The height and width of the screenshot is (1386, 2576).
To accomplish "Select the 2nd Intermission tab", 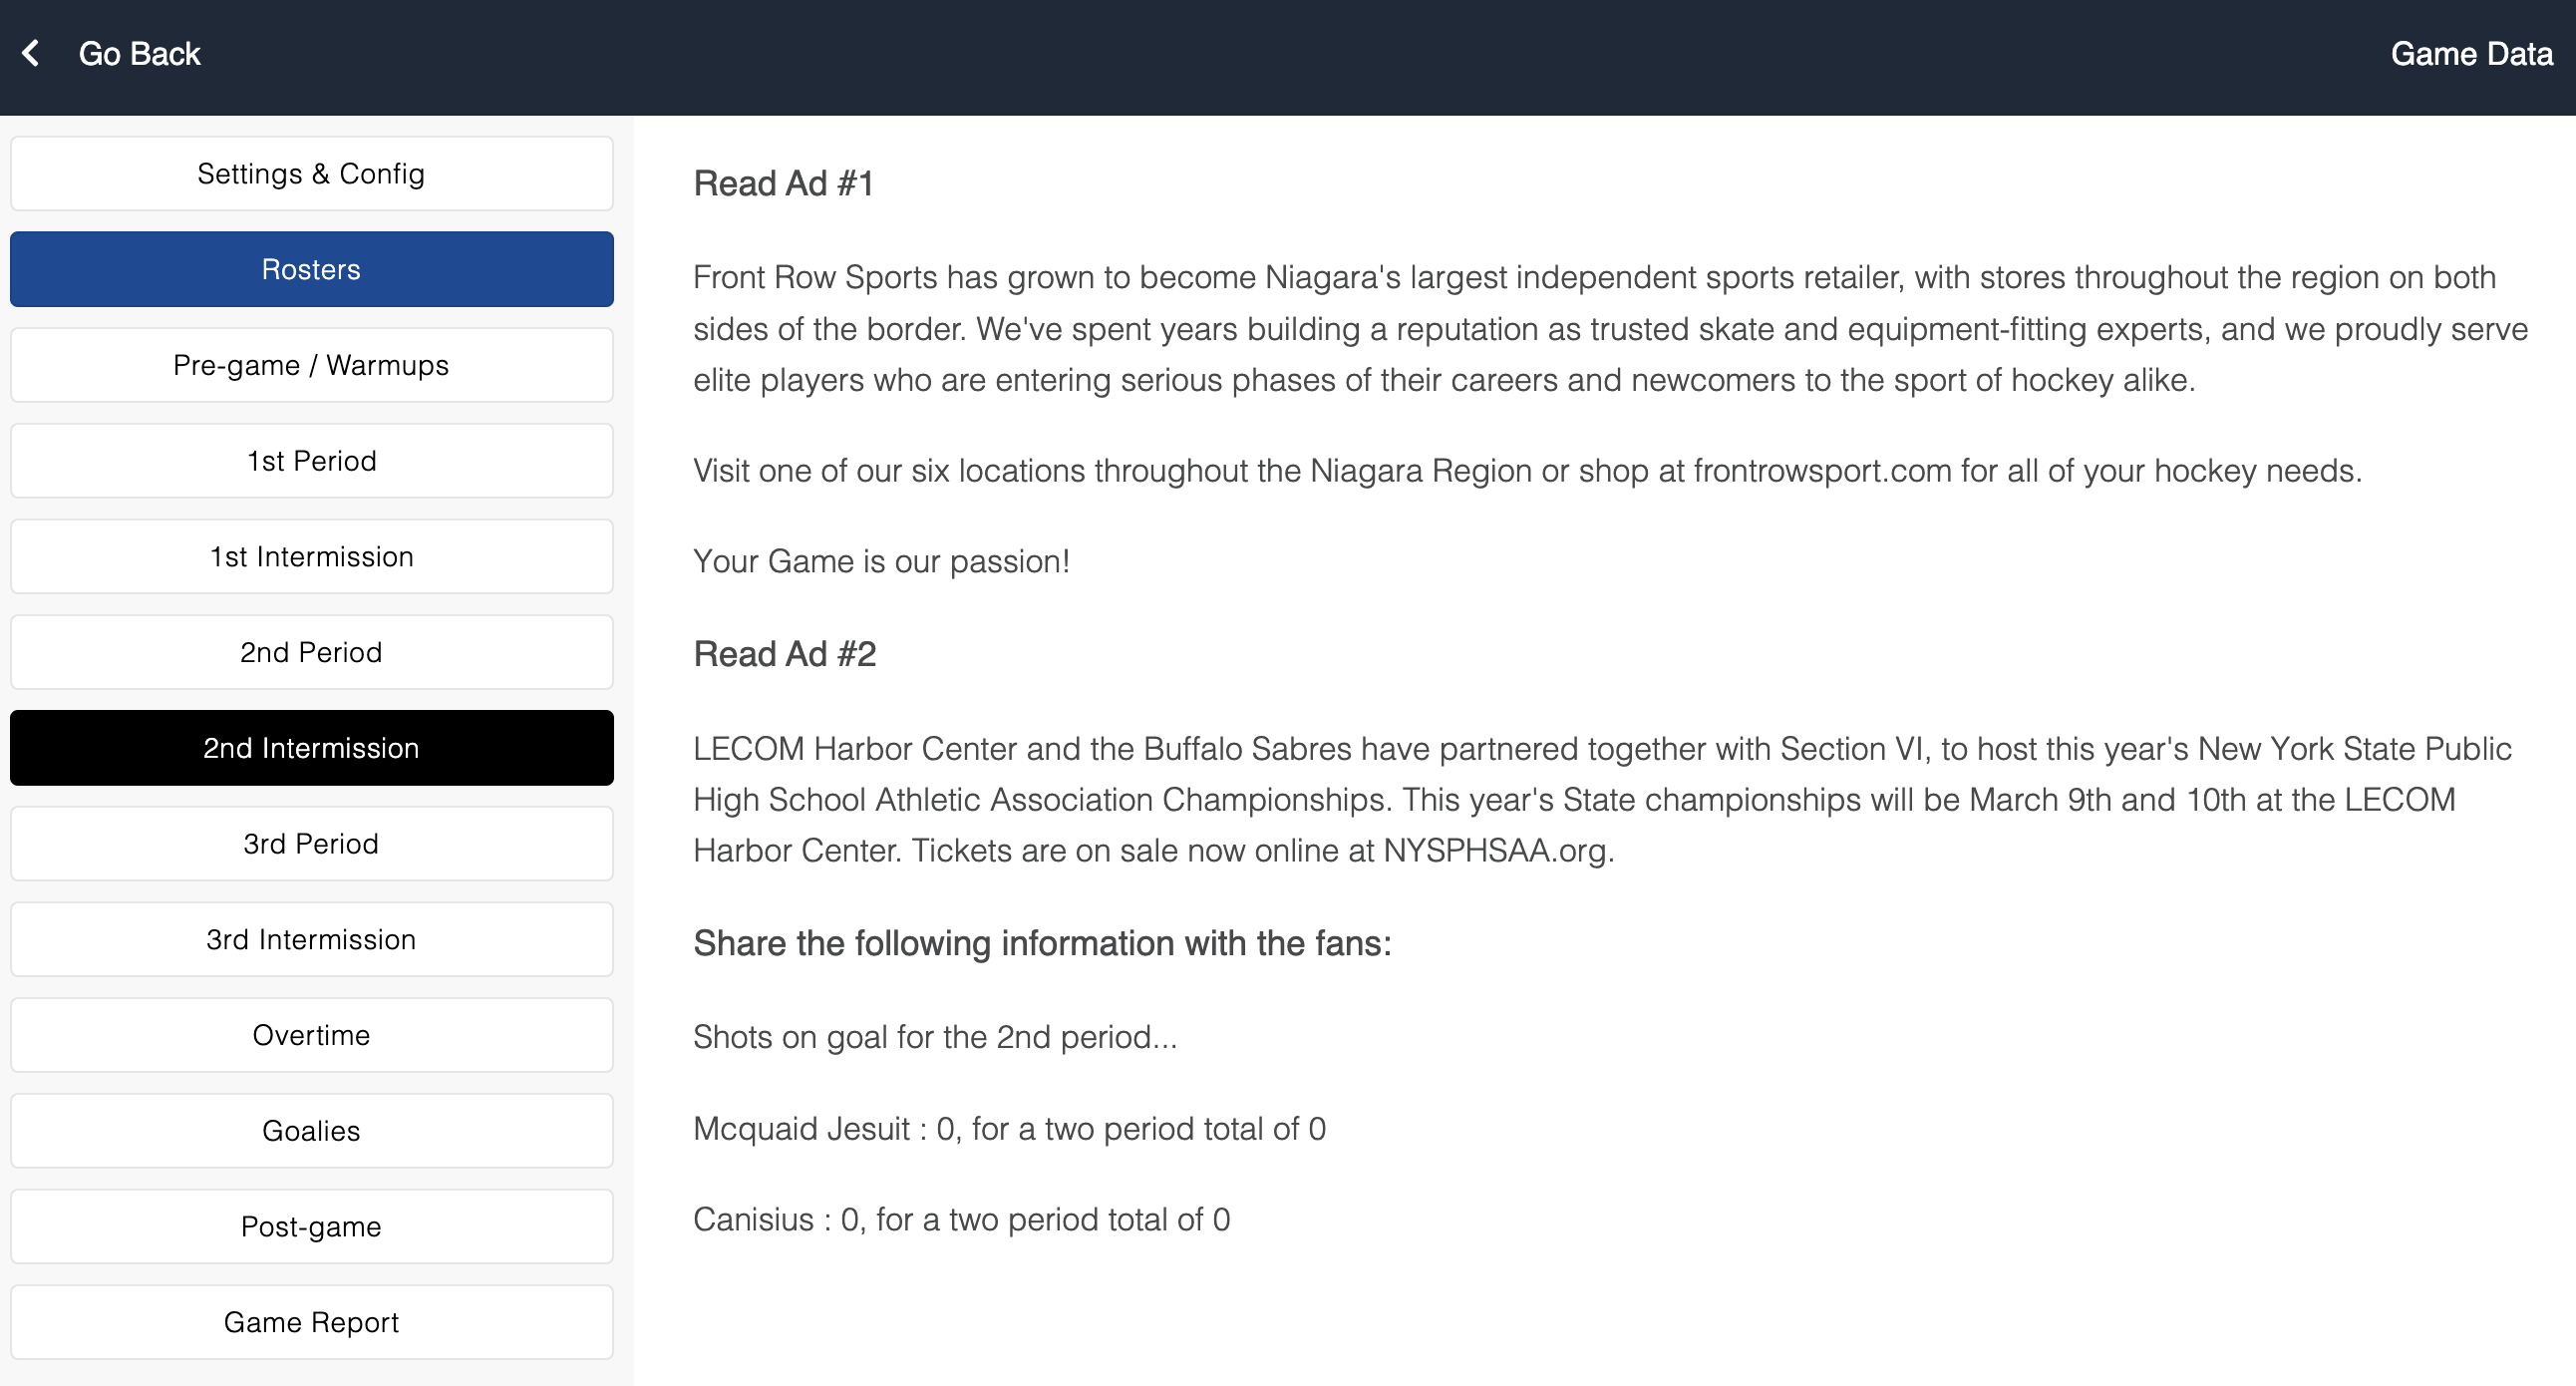I will [311, 748].
